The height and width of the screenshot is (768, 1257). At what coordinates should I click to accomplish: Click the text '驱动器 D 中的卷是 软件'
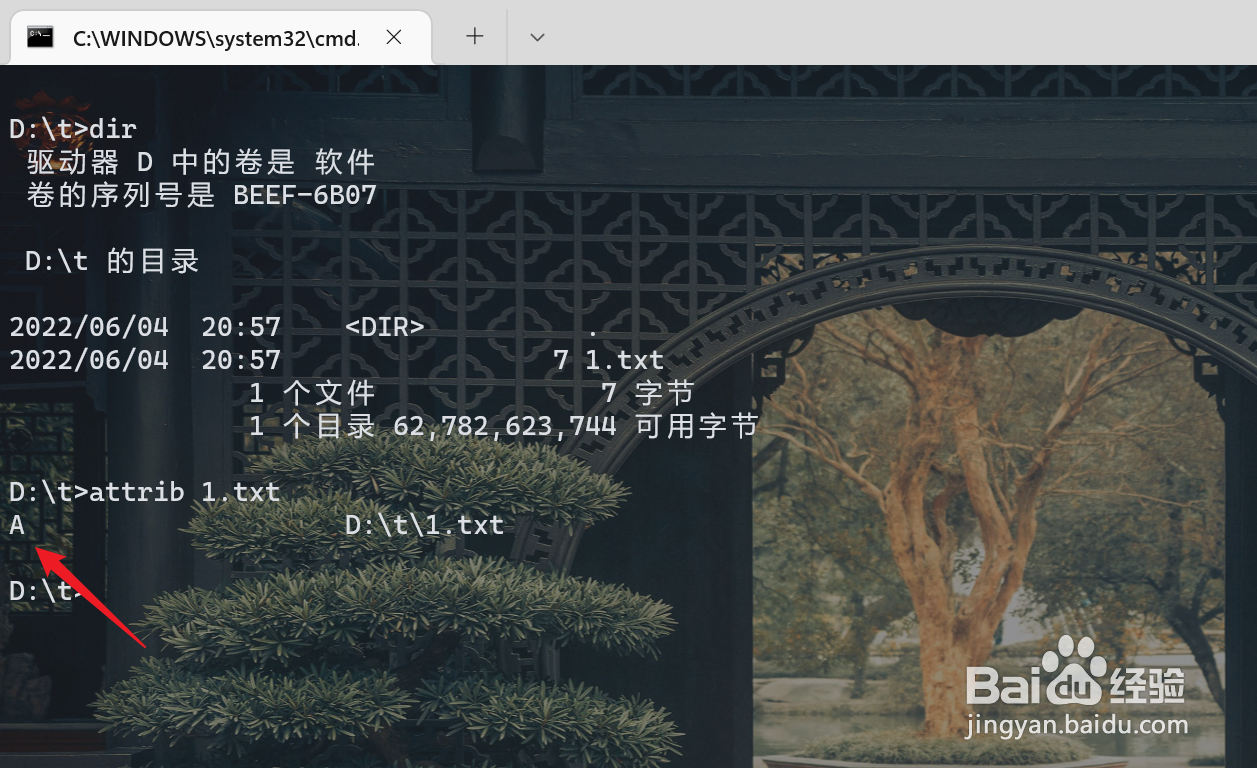click(201, 162)
